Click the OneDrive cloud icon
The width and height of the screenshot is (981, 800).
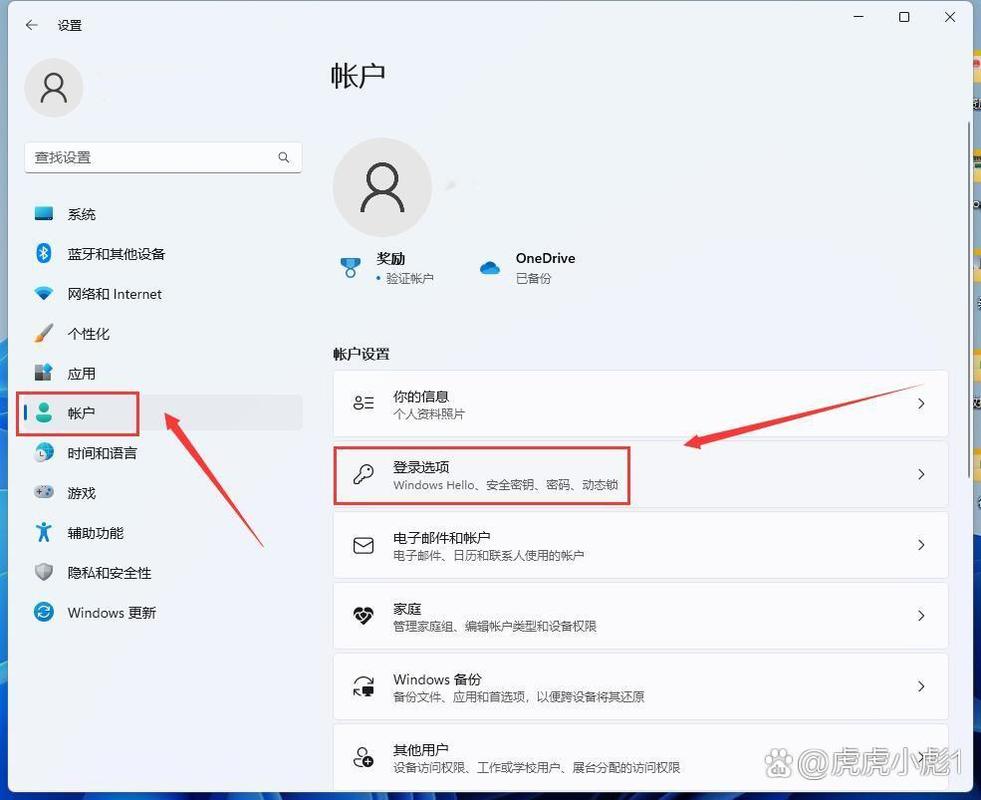point(490,268)
